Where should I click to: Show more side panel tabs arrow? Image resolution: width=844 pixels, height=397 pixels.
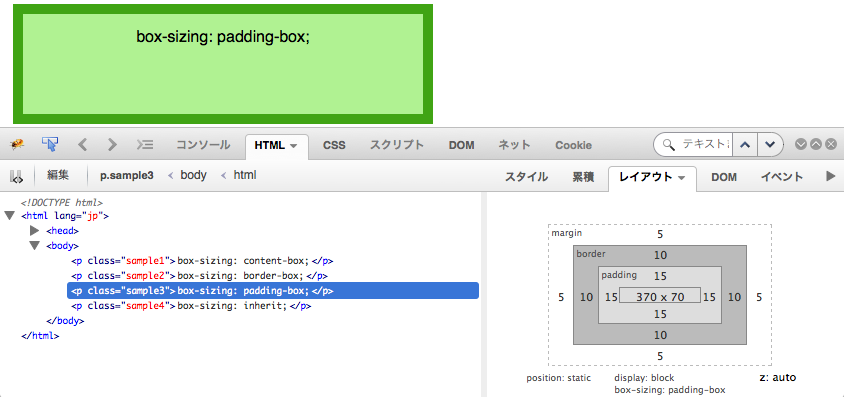[x=831, y=176]
